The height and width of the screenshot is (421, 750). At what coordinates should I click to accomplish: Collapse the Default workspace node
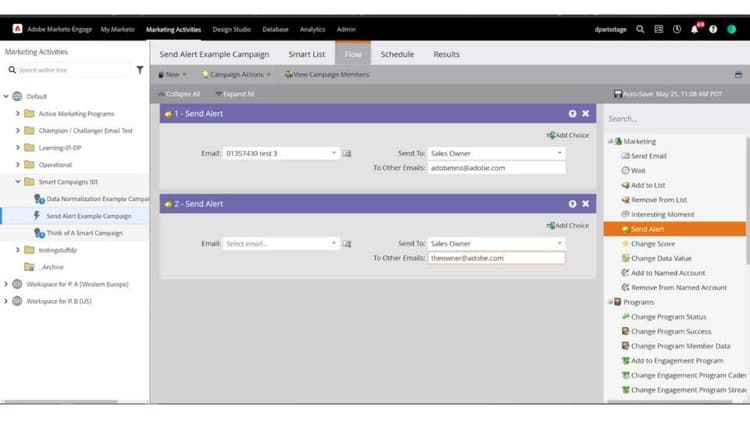pyautogui.click(x=6, y=96)
